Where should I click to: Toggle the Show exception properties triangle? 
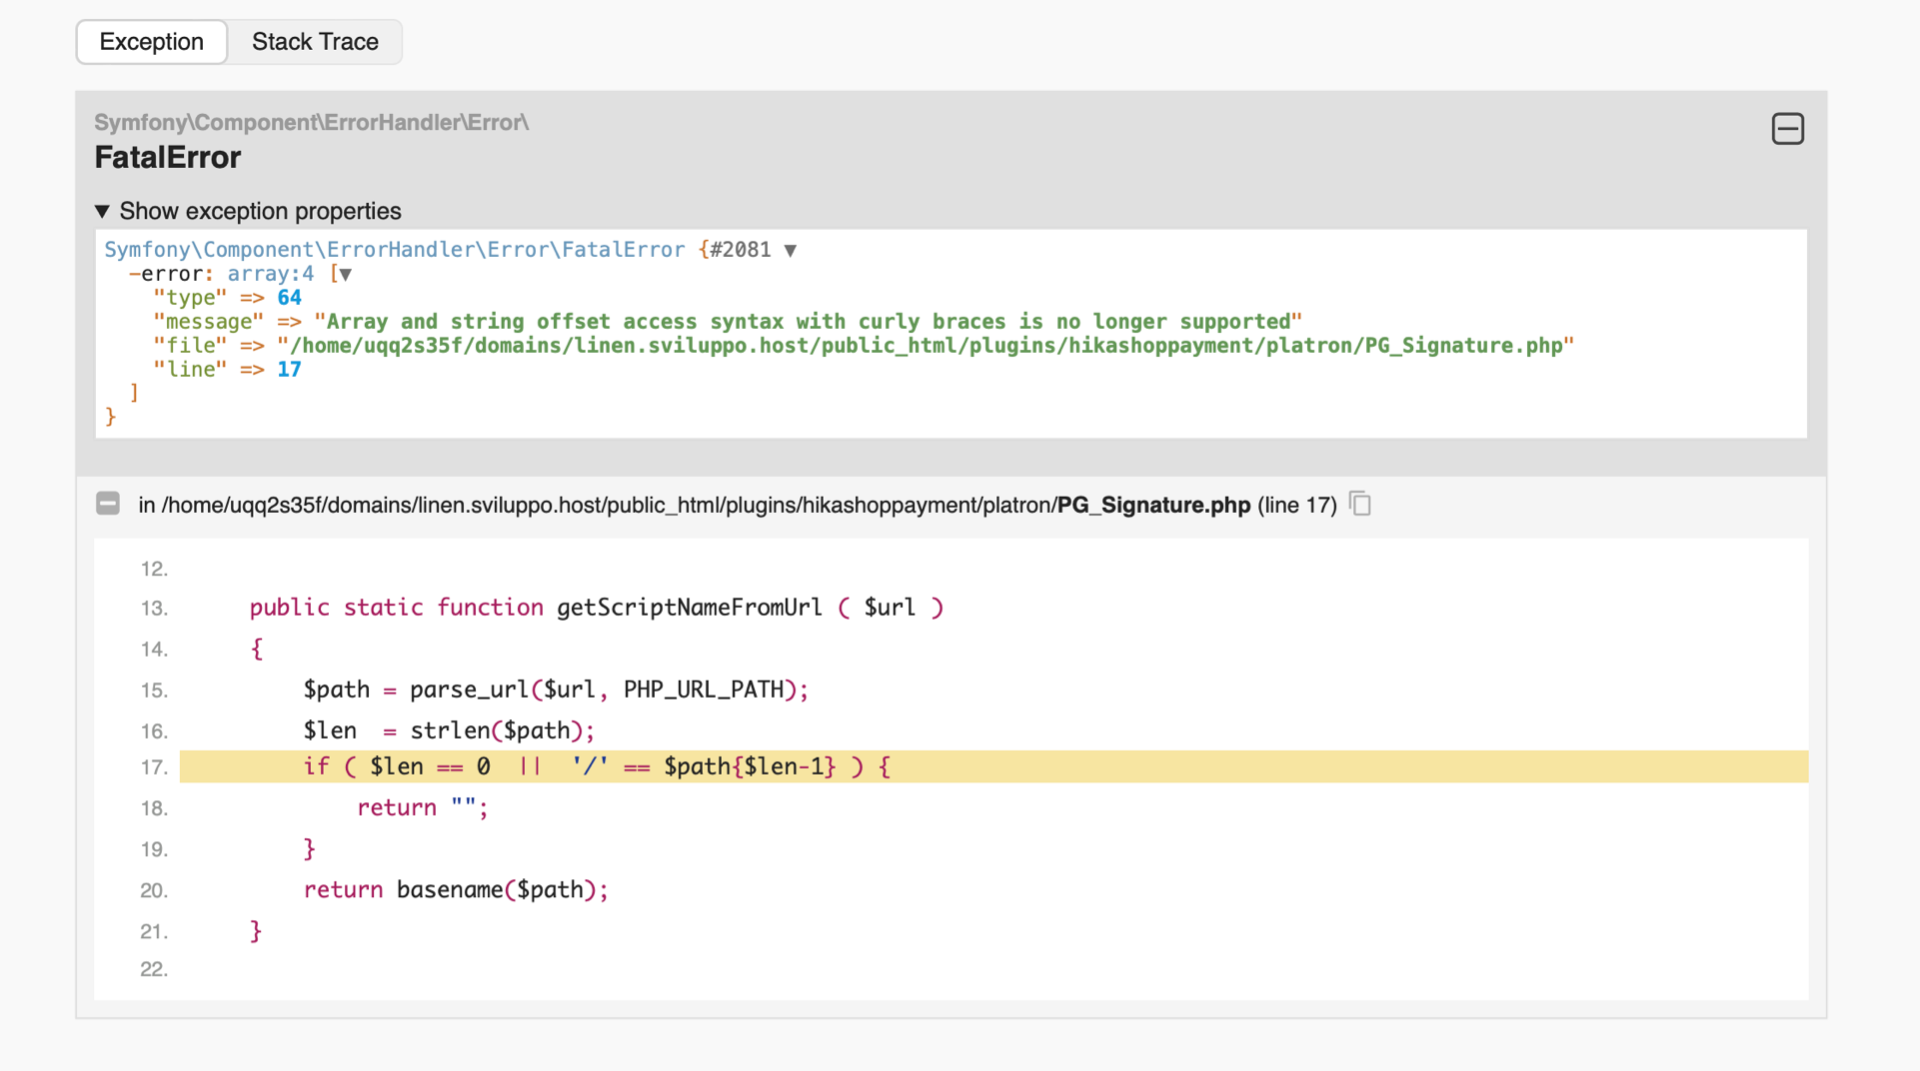102,211
